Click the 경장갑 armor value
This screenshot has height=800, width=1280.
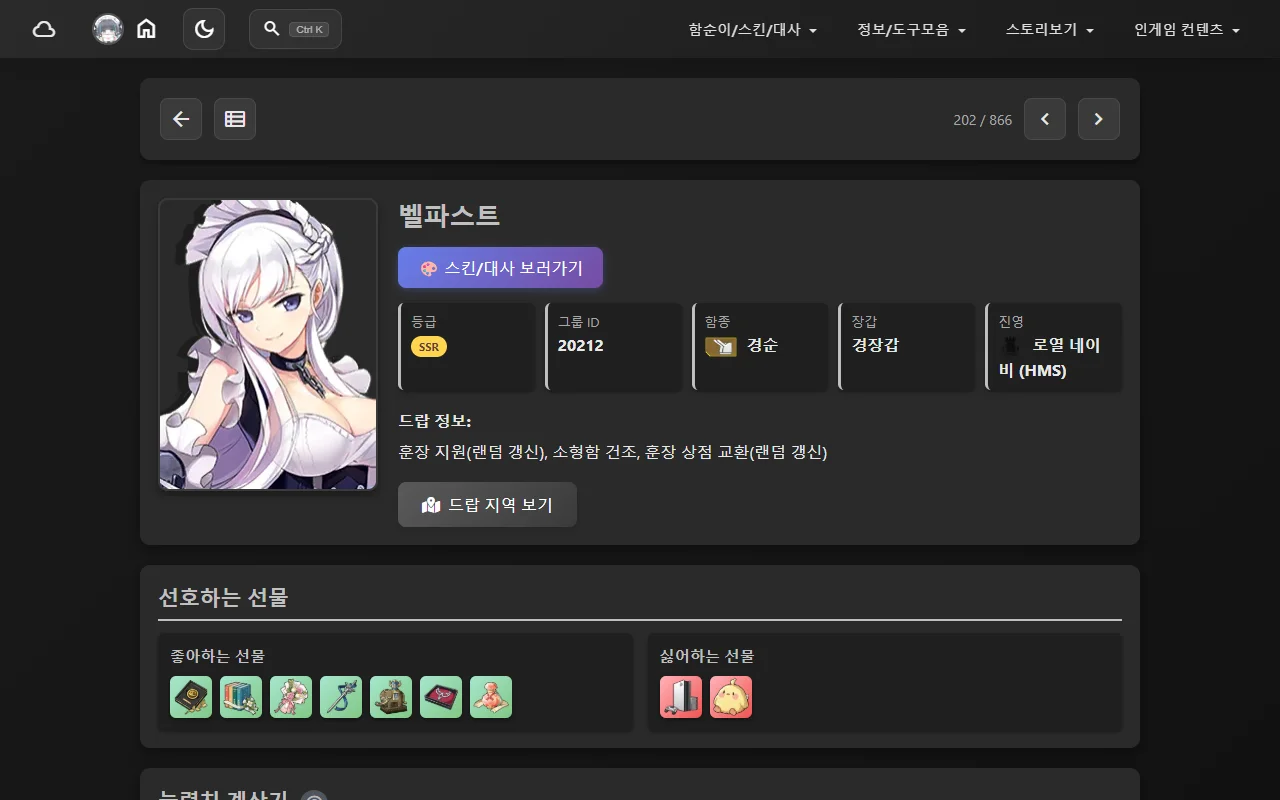[x=875, y=346]
